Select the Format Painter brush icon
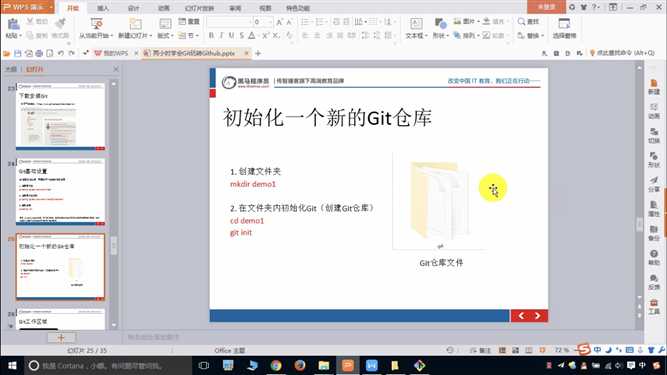The width and height of the screenshot is (667, 375). [60, 23]
